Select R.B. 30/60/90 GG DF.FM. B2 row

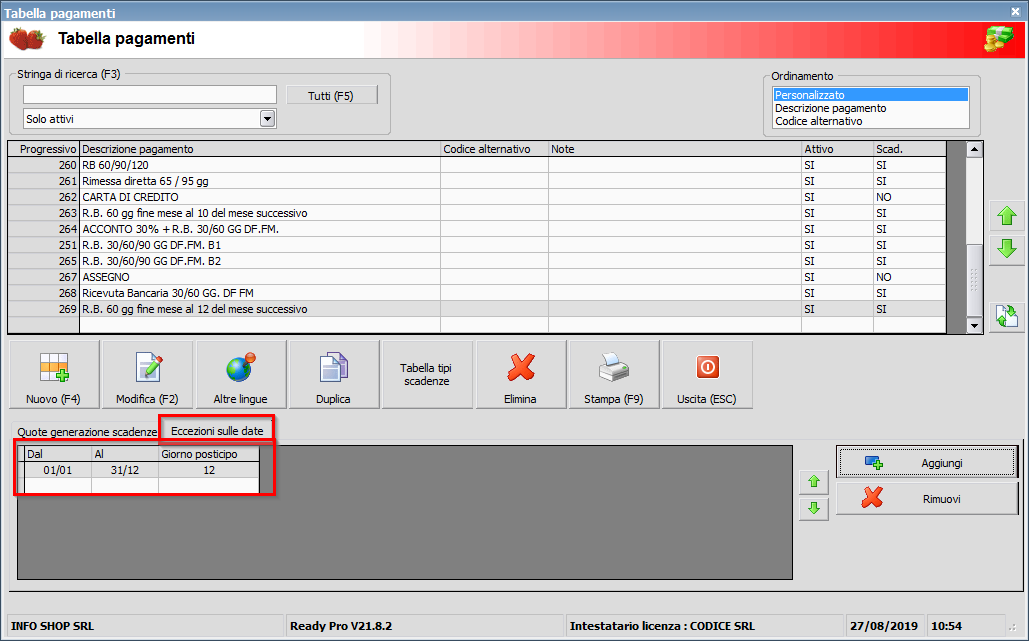pyautogui.click(x=477, y=261)
